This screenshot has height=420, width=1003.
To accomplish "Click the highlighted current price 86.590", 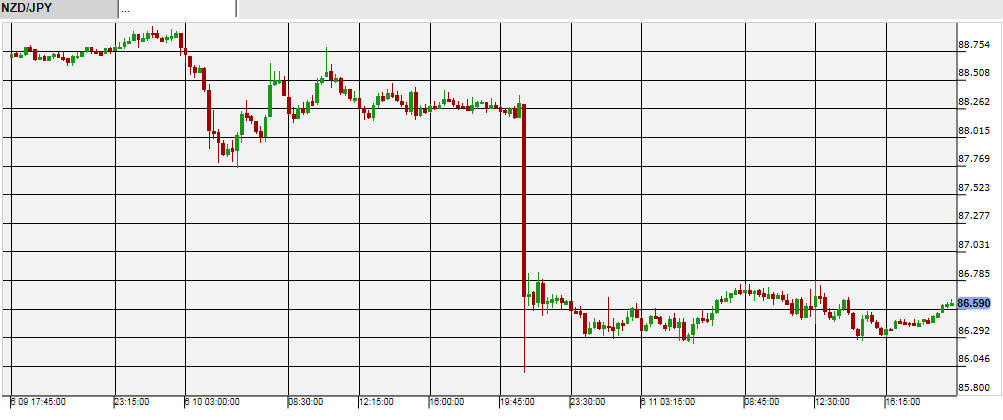I will coord(974,303).
